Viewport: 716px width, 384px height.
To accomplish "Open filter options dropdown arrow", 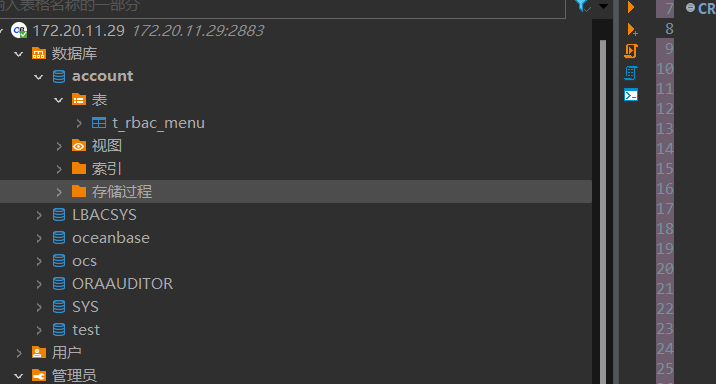I will (603, 6).
